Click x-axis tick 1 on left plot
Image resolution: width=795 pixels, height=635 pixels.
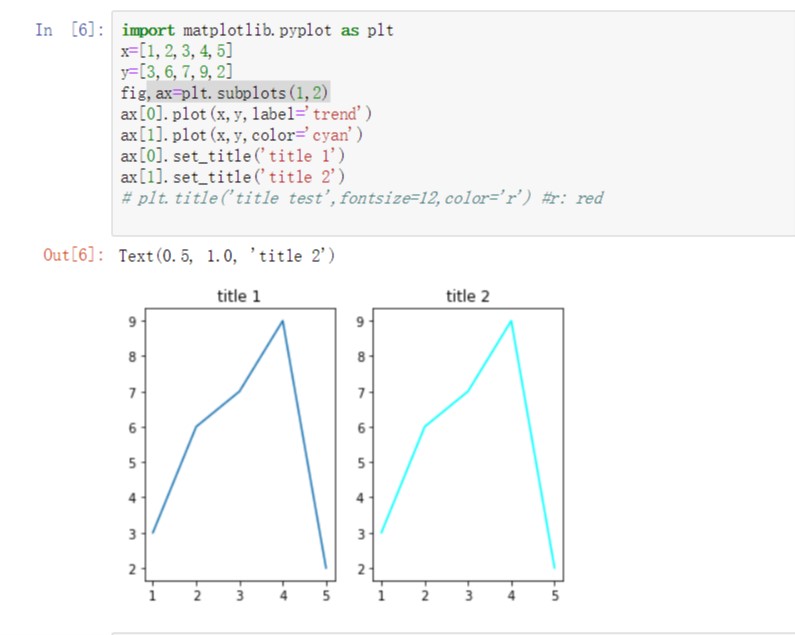[153, 595]
